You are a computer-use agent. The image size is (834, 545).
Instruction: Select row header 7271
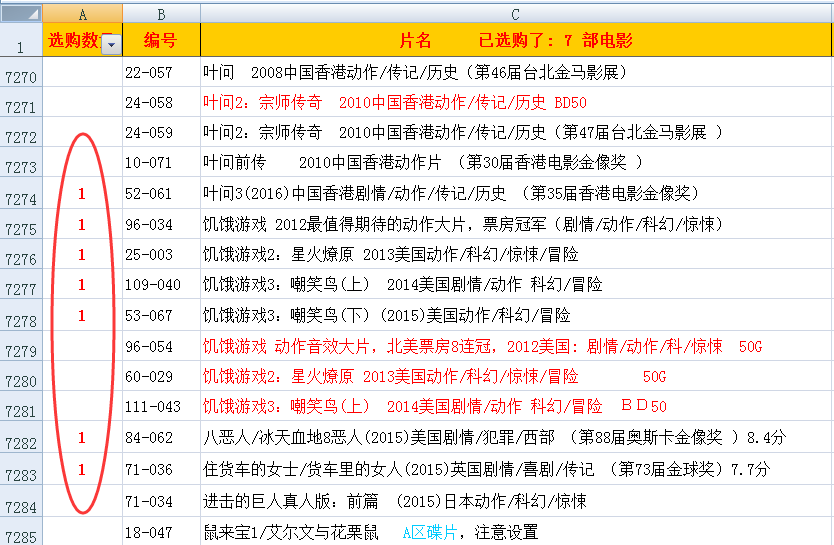click(21, 102)
